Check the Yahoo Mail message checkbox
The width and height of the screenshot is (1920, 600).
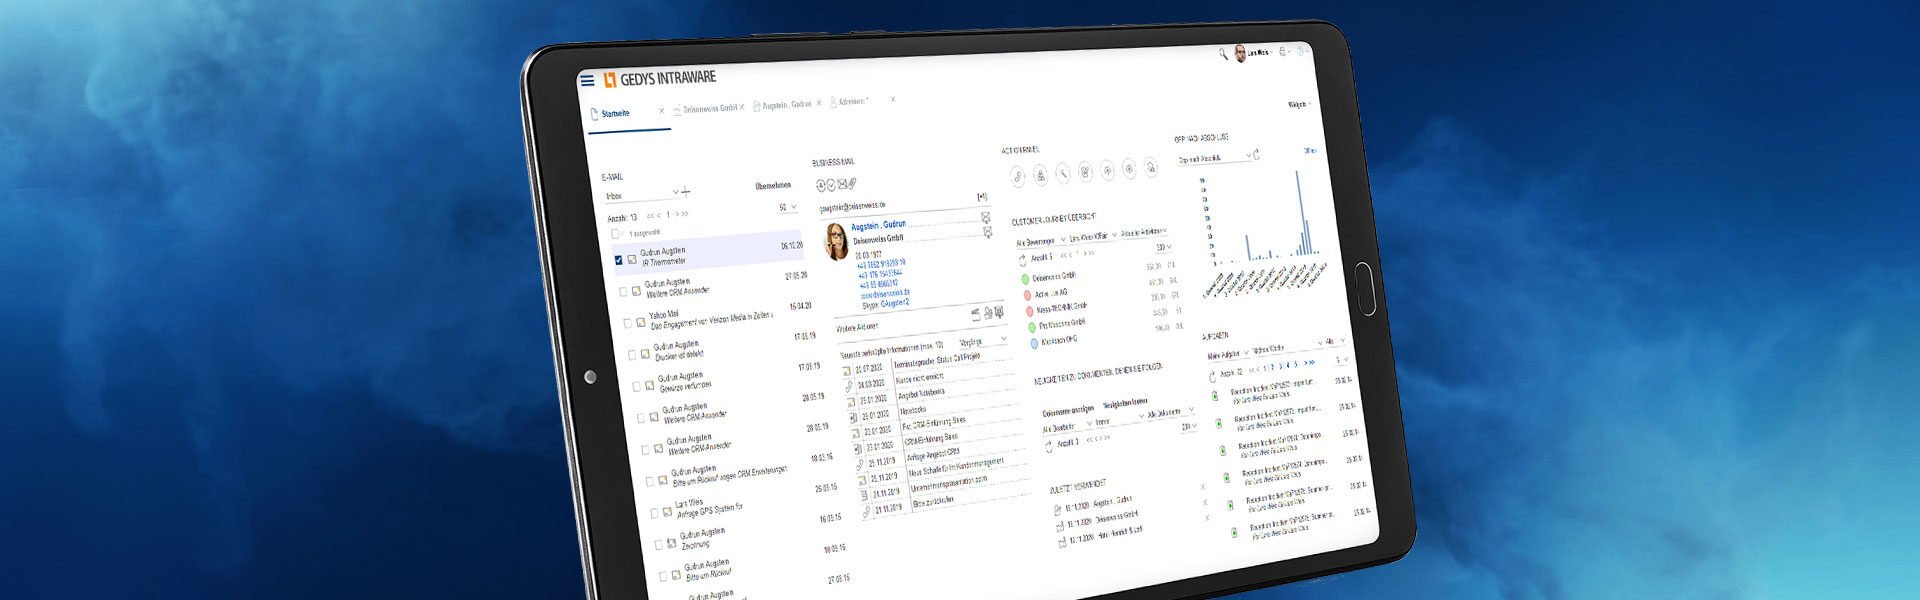[627, 323]
